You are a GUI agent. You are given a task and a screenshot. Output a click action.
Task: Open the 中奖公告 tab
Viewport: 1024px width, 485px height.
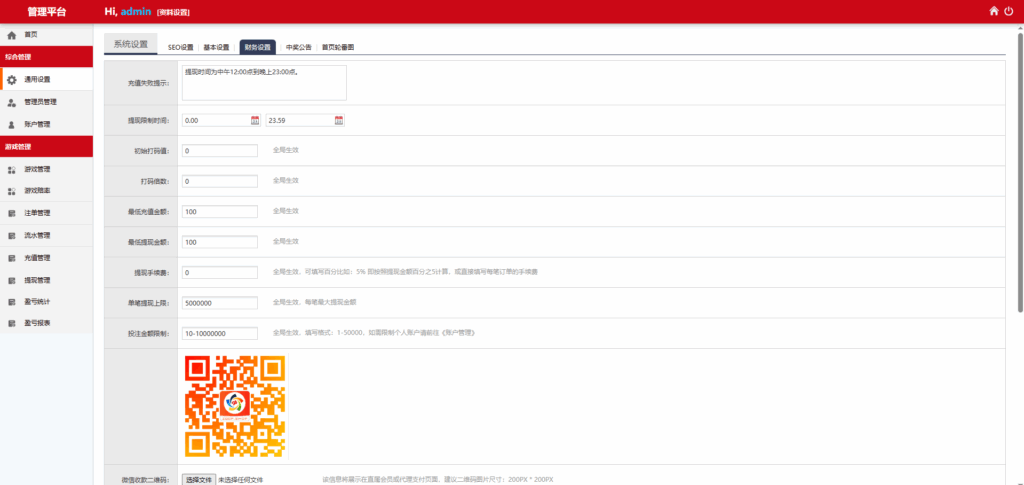(299, 47)
